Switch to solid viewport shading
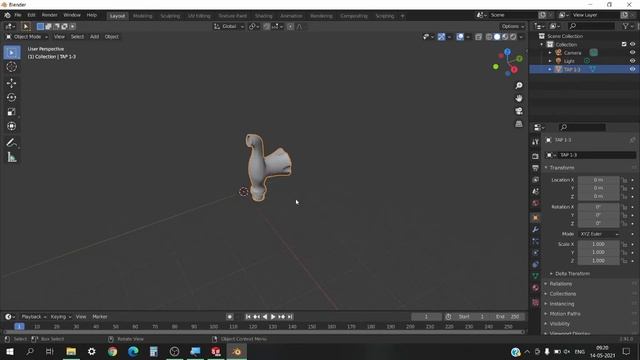This screenshot has width=640, height=360. 497,37
